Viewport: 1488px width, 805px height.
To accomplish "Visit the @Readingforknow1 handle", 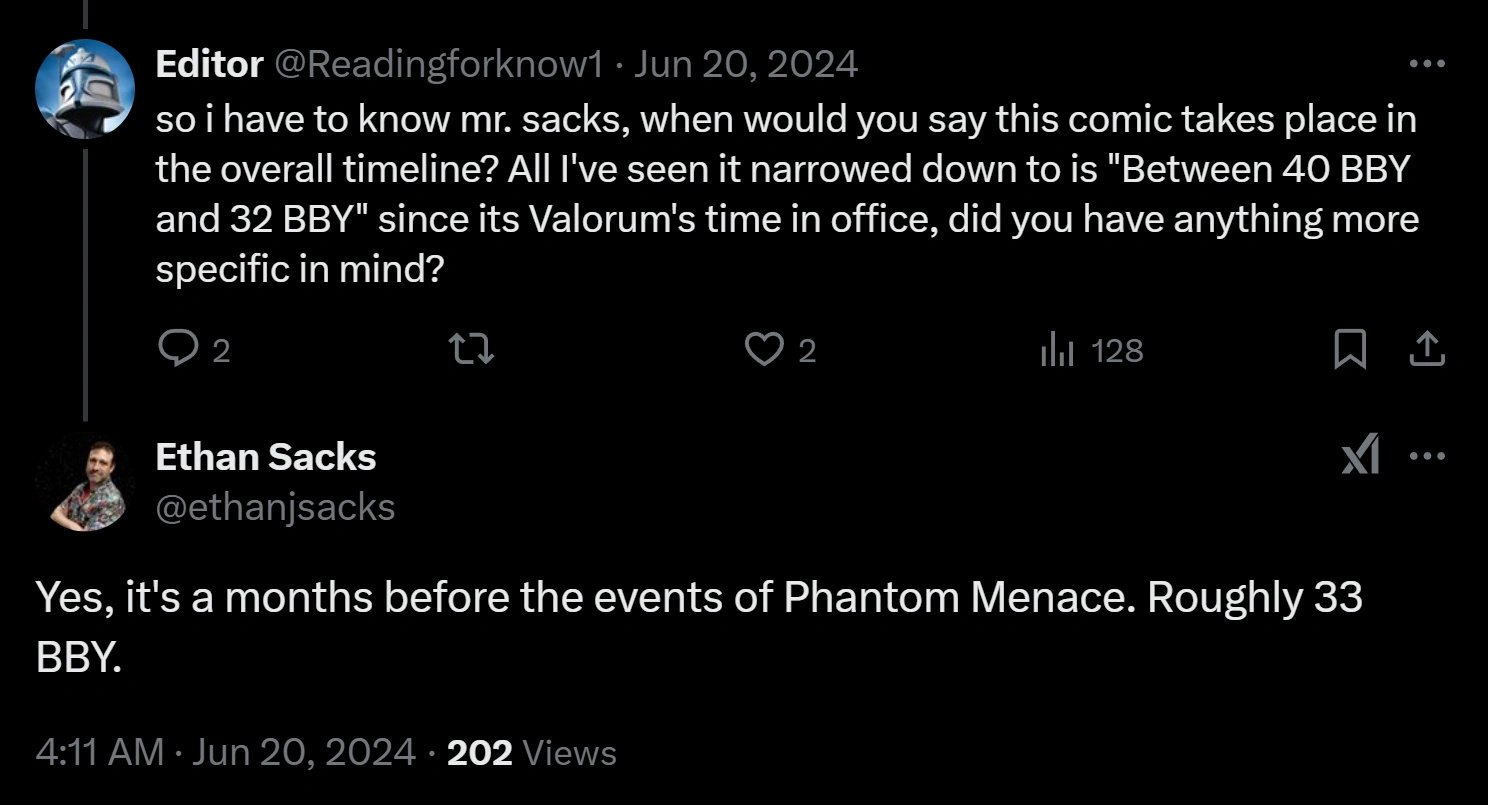I will (x=438, y=65).
